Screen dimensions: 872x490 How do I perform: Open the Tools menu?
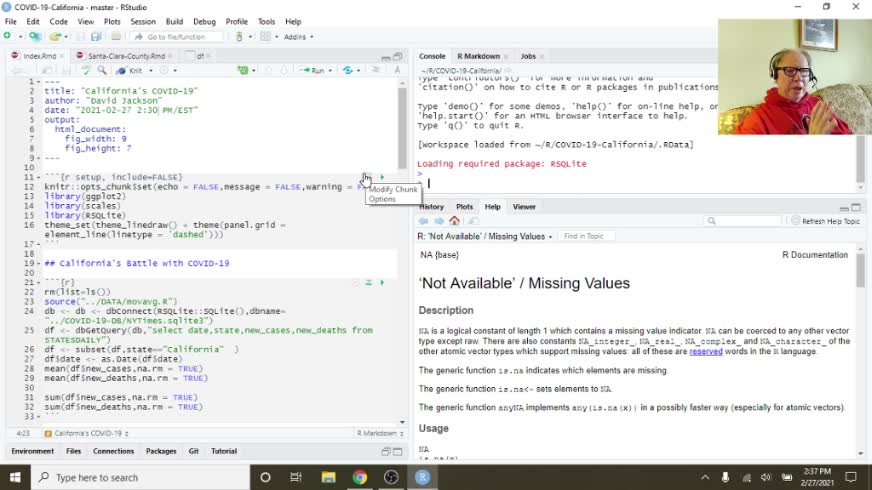[266, 22]
